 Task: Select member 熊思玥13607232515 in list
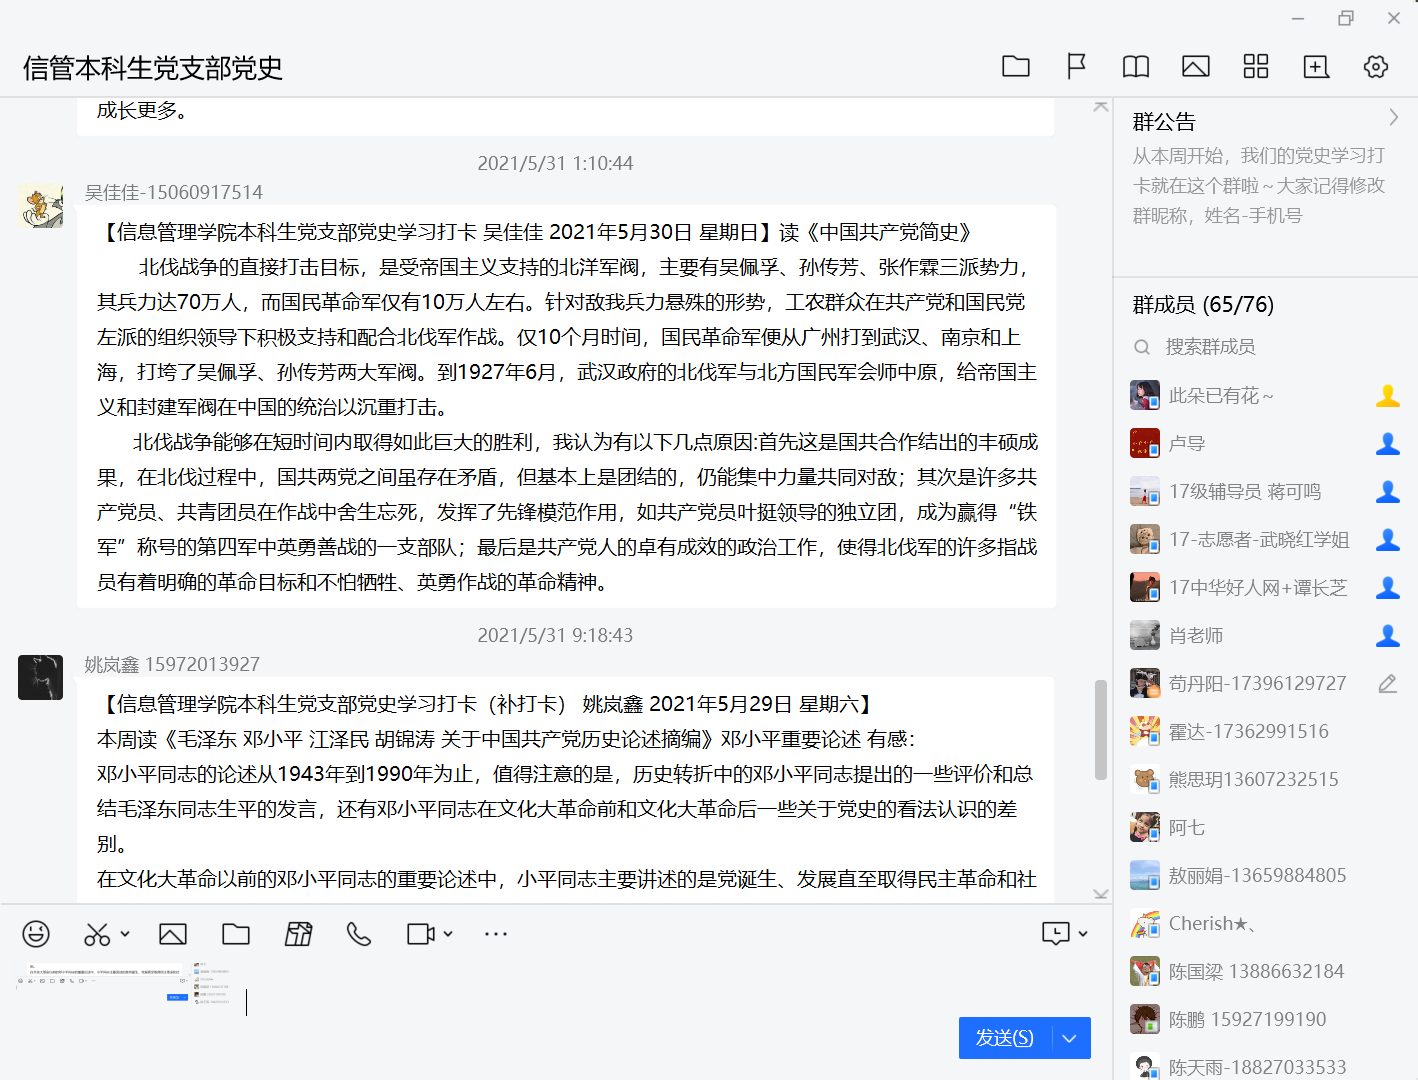[1253, 780]
